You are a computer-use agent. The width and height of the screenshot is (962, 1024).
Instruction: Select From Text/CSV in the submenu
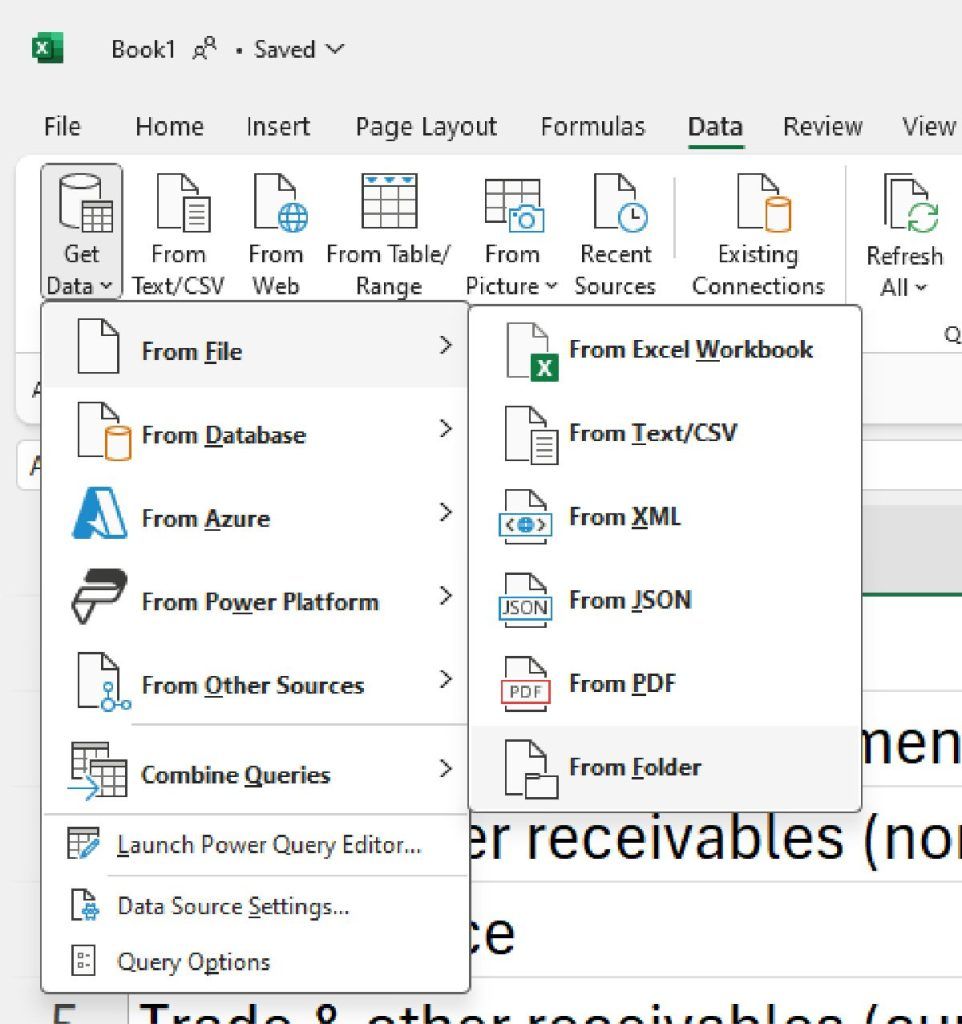(x=665, y=434)
